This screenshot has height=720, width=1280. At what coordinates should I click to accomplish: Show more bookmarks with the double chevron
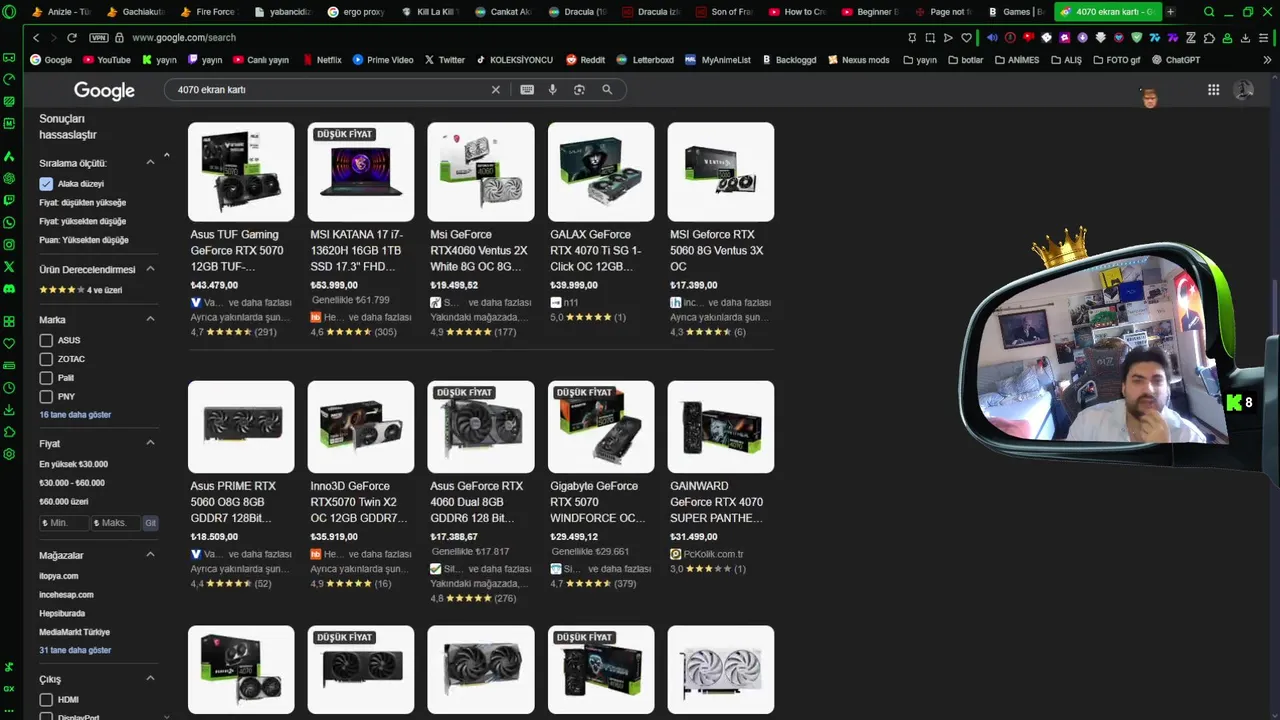tap(1267, 60)
